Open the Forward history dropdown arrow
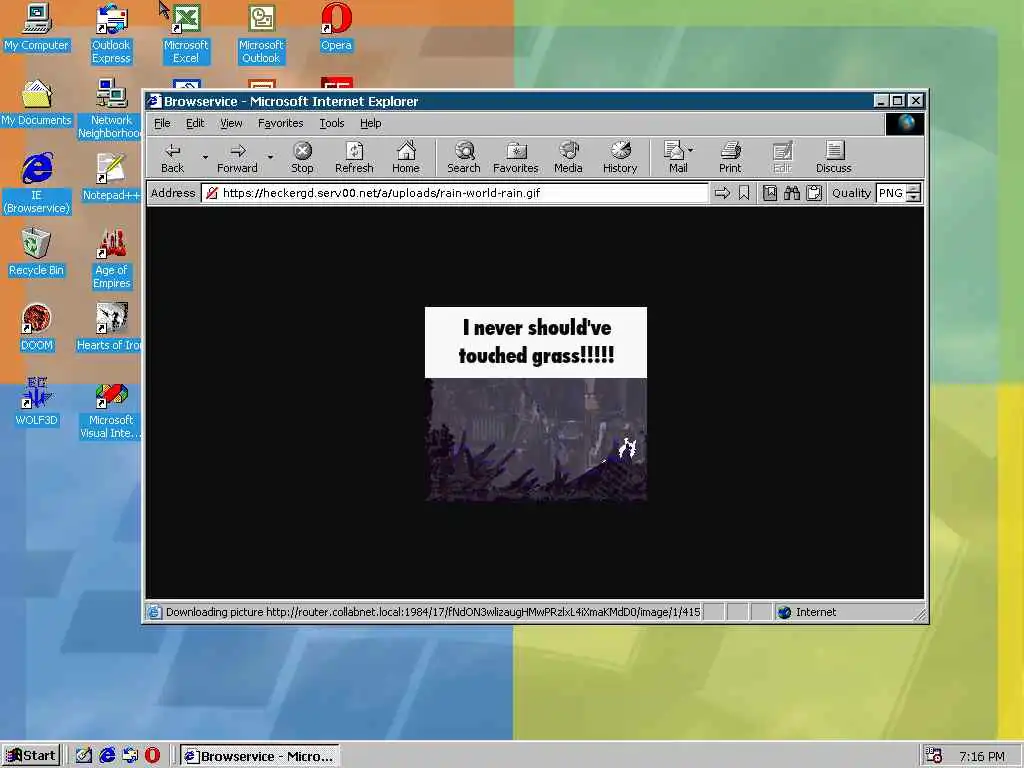The height and width of the screenshot is (768, 1024). 270,157
